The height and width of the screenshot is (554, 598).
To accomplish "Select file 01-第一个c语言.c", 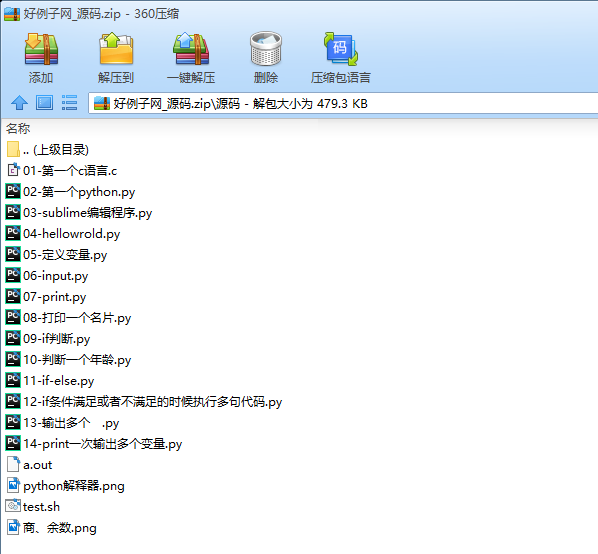I will click(x=62, y=170).
